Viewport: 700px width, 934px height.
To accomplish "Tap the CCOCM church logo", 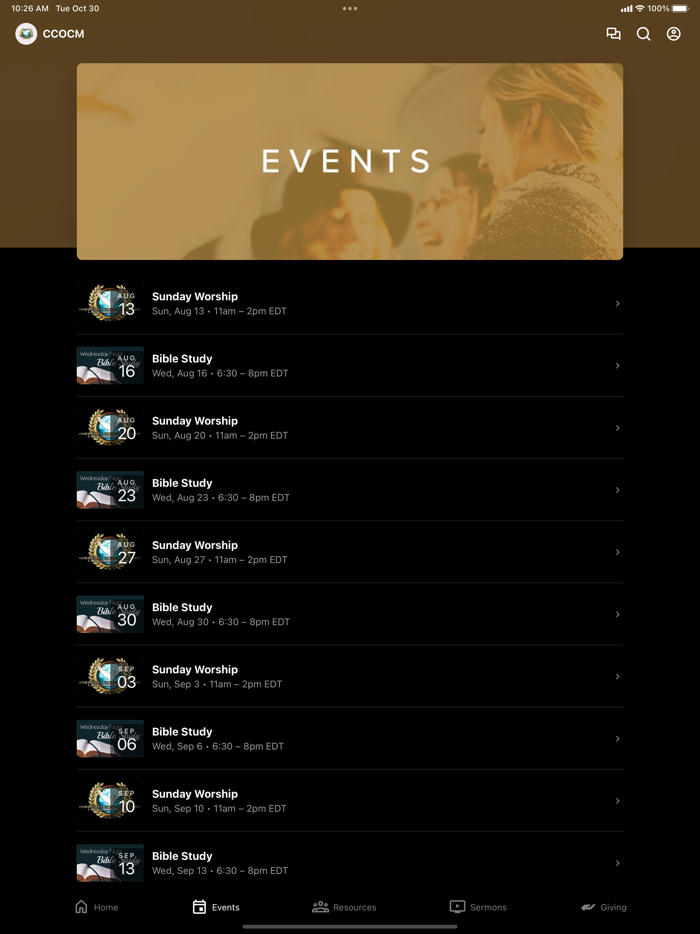I will point(26,34).
